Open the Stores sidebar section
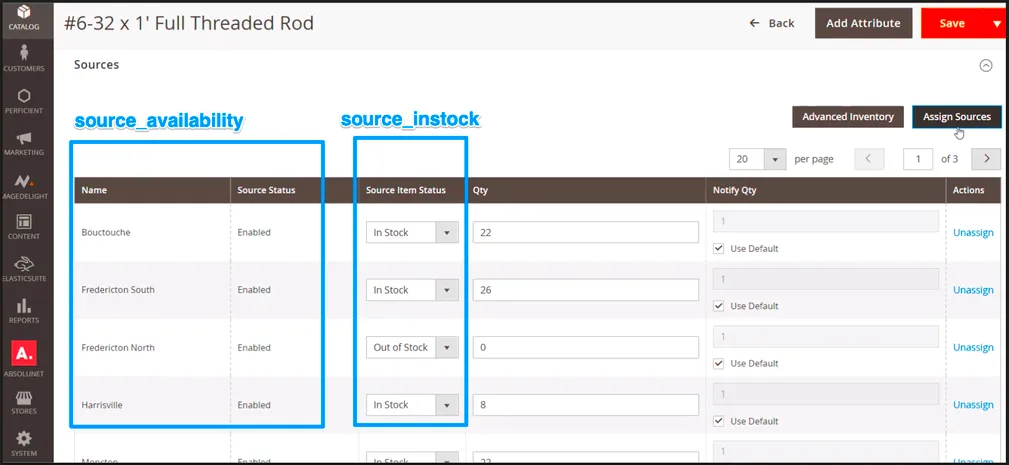 pos(24,403)
